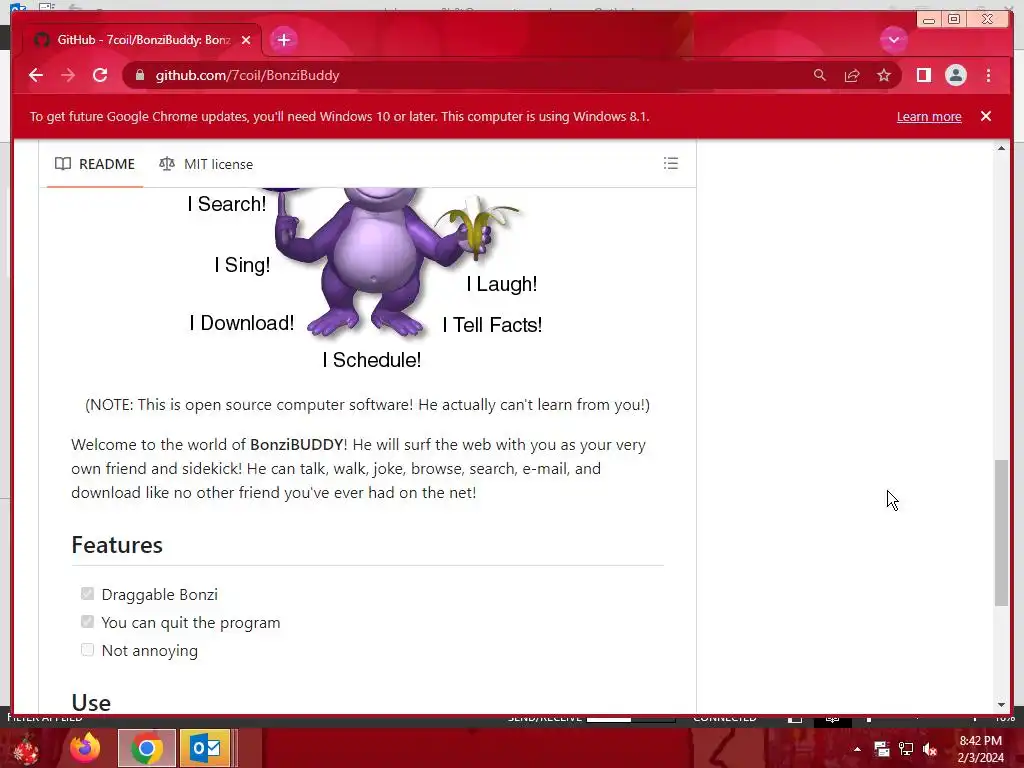This screenshot has height=768, width=1024.
Task: Open the Action Center flag icon
Action: (882, 749)
